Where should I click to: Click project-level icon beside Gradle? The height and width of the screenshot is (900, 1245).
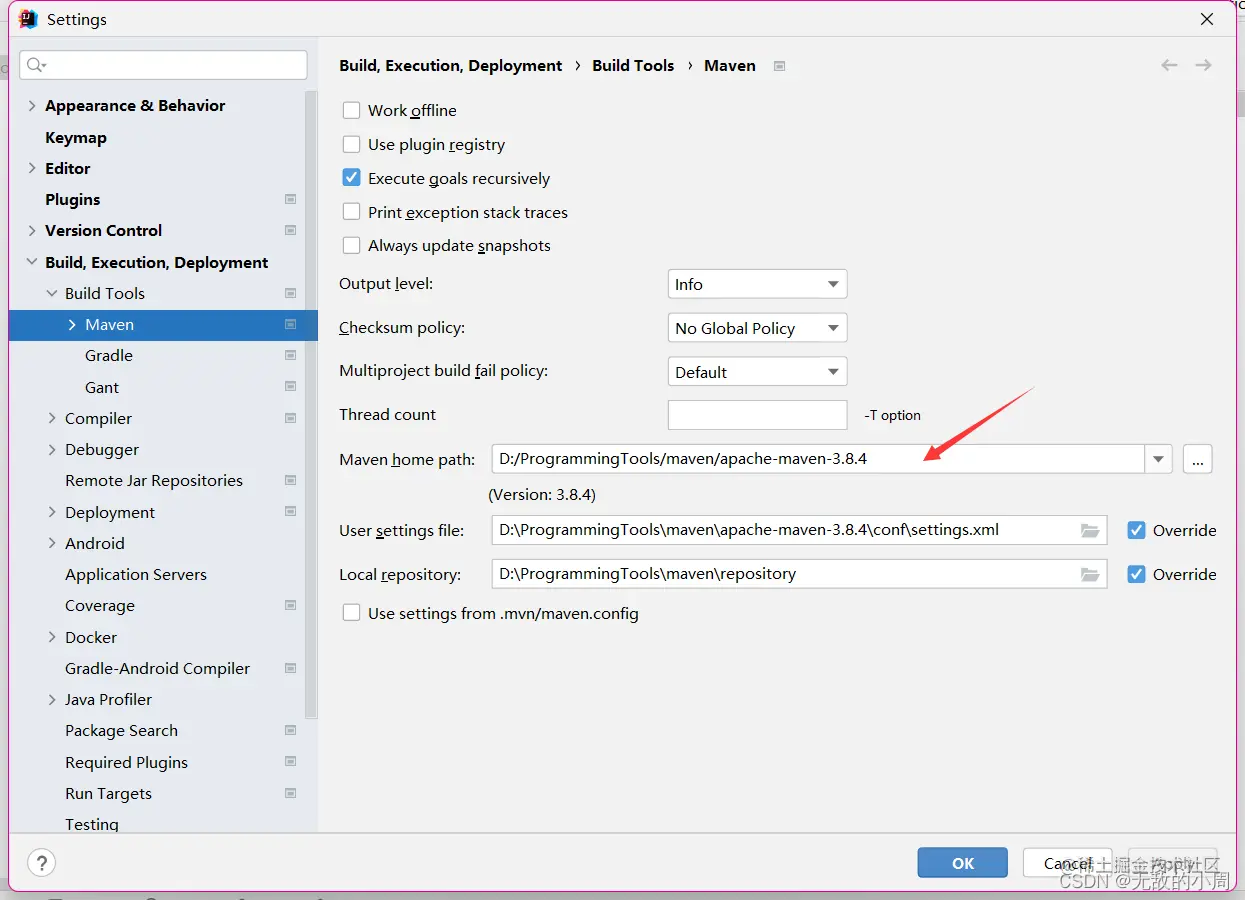(x=290, y=355)
